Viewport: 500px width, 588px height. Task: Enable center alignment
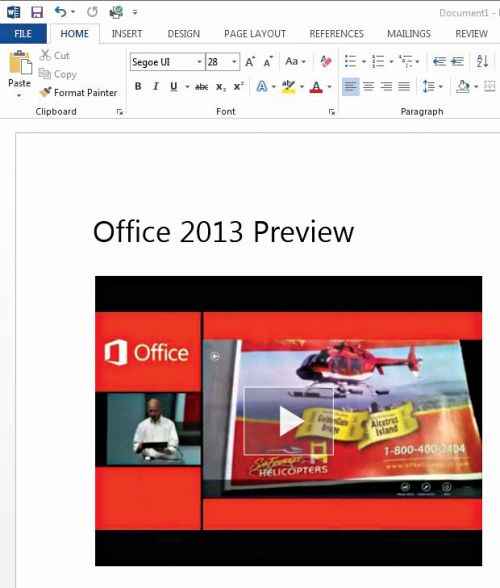point(368,87)
